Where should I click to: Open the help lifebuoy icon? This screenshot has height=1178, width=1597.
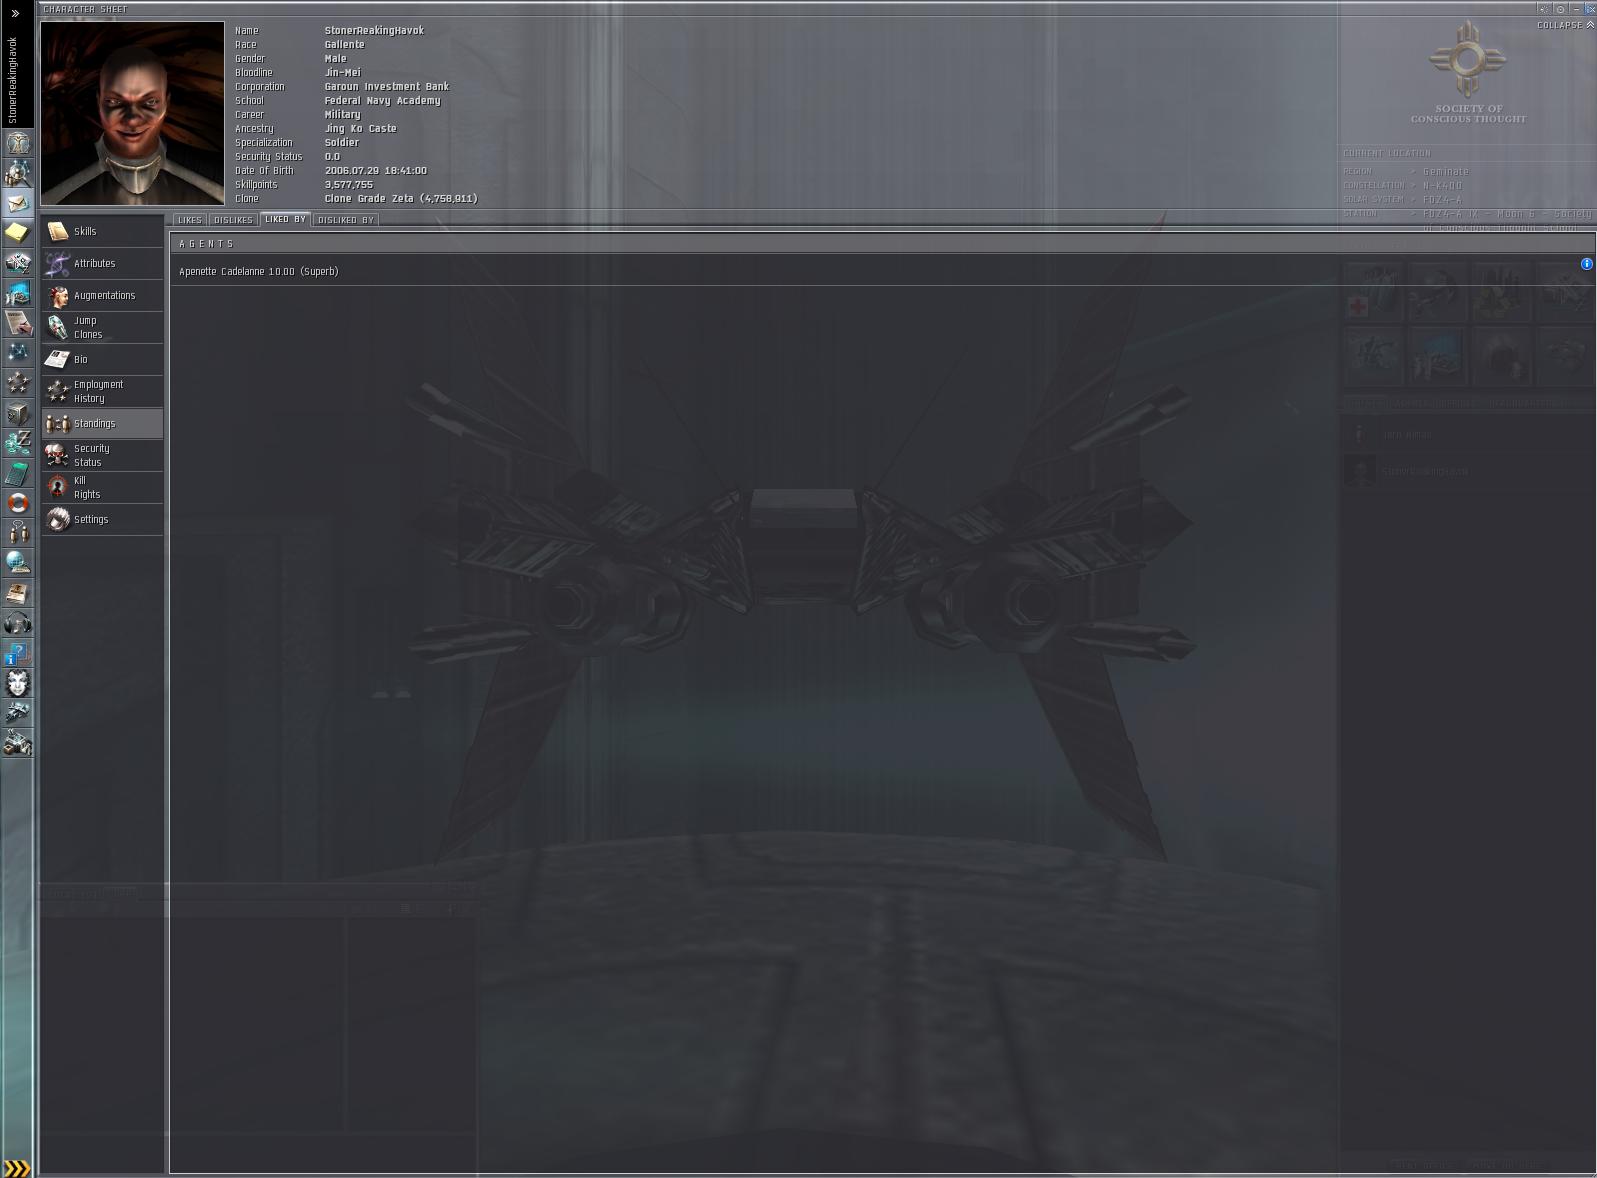point(18,503)
